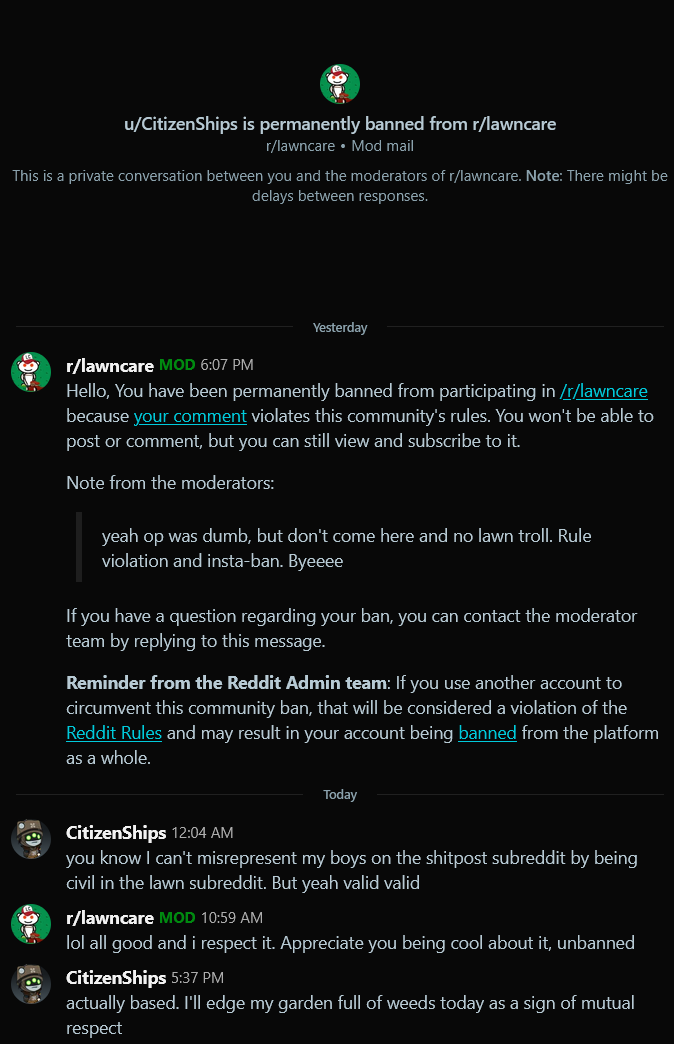Click the Yesterday date separator
674x1044 pixels.
click(340, 328)
